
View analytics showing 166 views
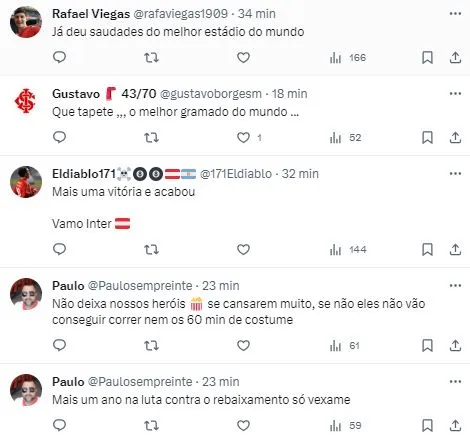(348, 58)
